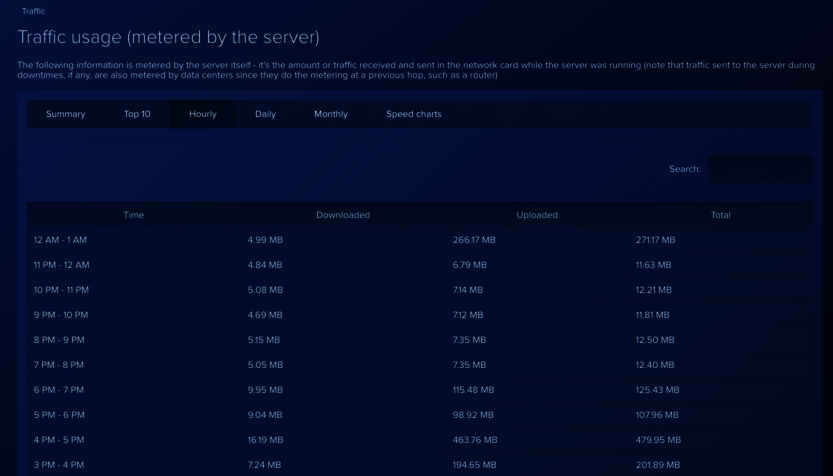Viewport: 833px width, 476px height.
Task: Select the 201.89 MB total cell
Action: pos(657,465)
